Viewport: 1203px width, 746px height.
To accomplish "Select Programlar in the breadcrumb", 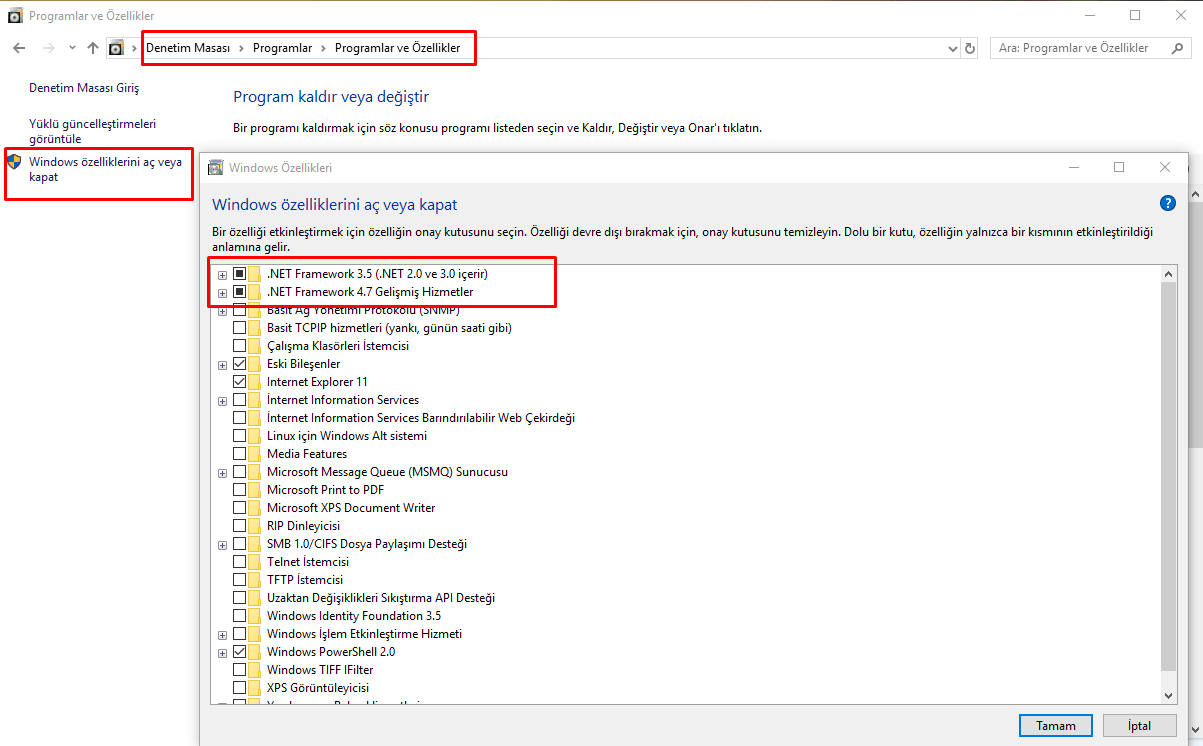I will point(282,48).
